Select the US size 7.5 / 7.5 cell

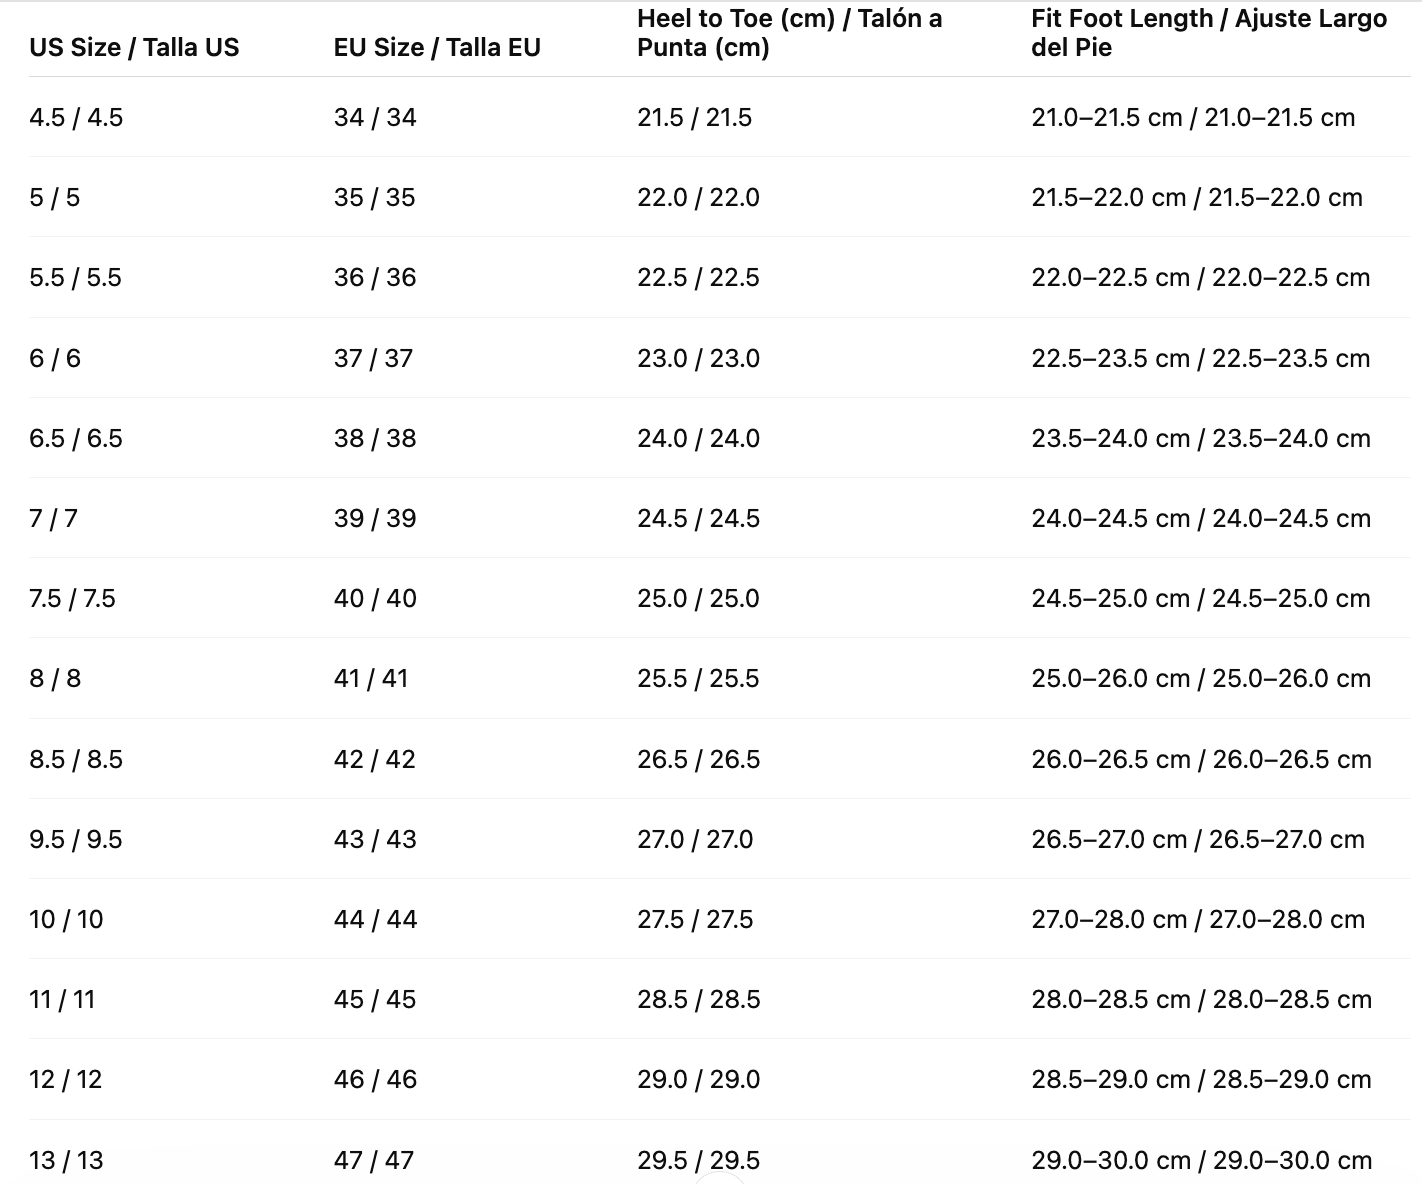pyautogui.click(x=72, y=598)
